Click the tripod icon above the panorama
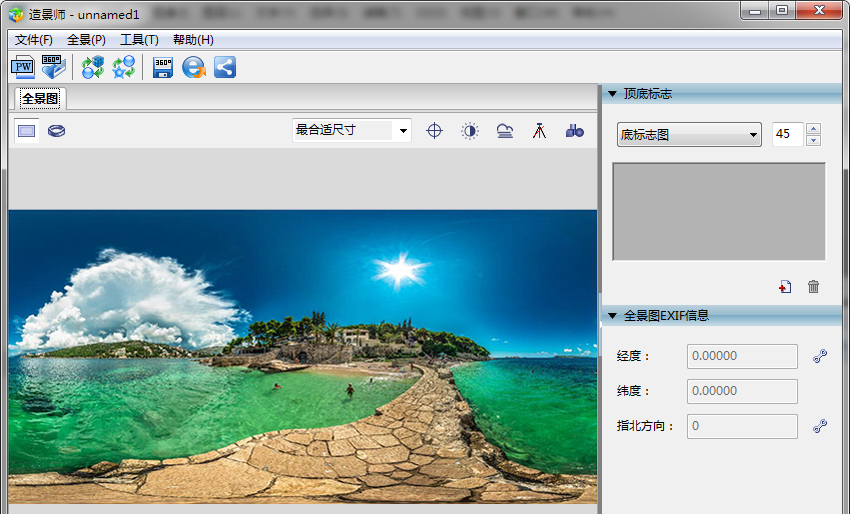Screen dimensions: 850x514 tap(539, 130)
